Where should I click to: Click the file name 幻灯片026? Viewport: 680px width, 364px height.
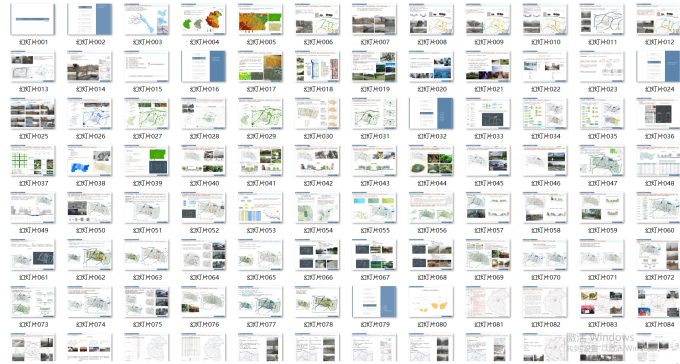point(90,136)
